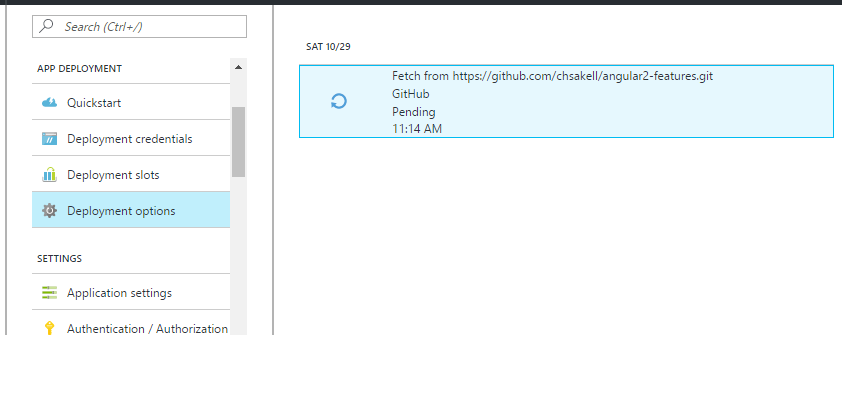Image resolution: width=842 pixels, height=411 pixels.
Task: Click the pending sync icon on the deployment
Action: click(339, 101)
